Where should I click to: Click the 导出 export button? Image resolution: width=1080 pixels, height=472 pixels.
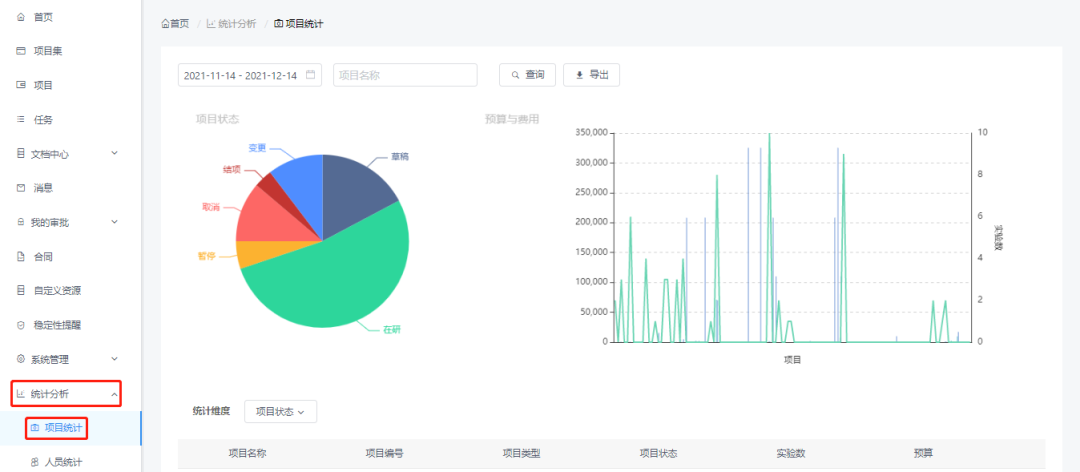tap(591, 75)
